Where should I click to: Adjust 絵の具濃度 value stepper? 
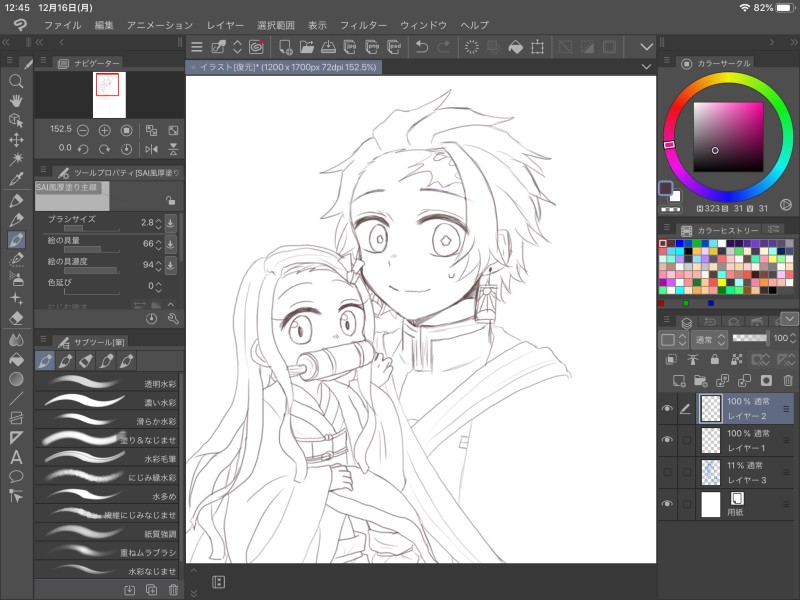[159, 265]
